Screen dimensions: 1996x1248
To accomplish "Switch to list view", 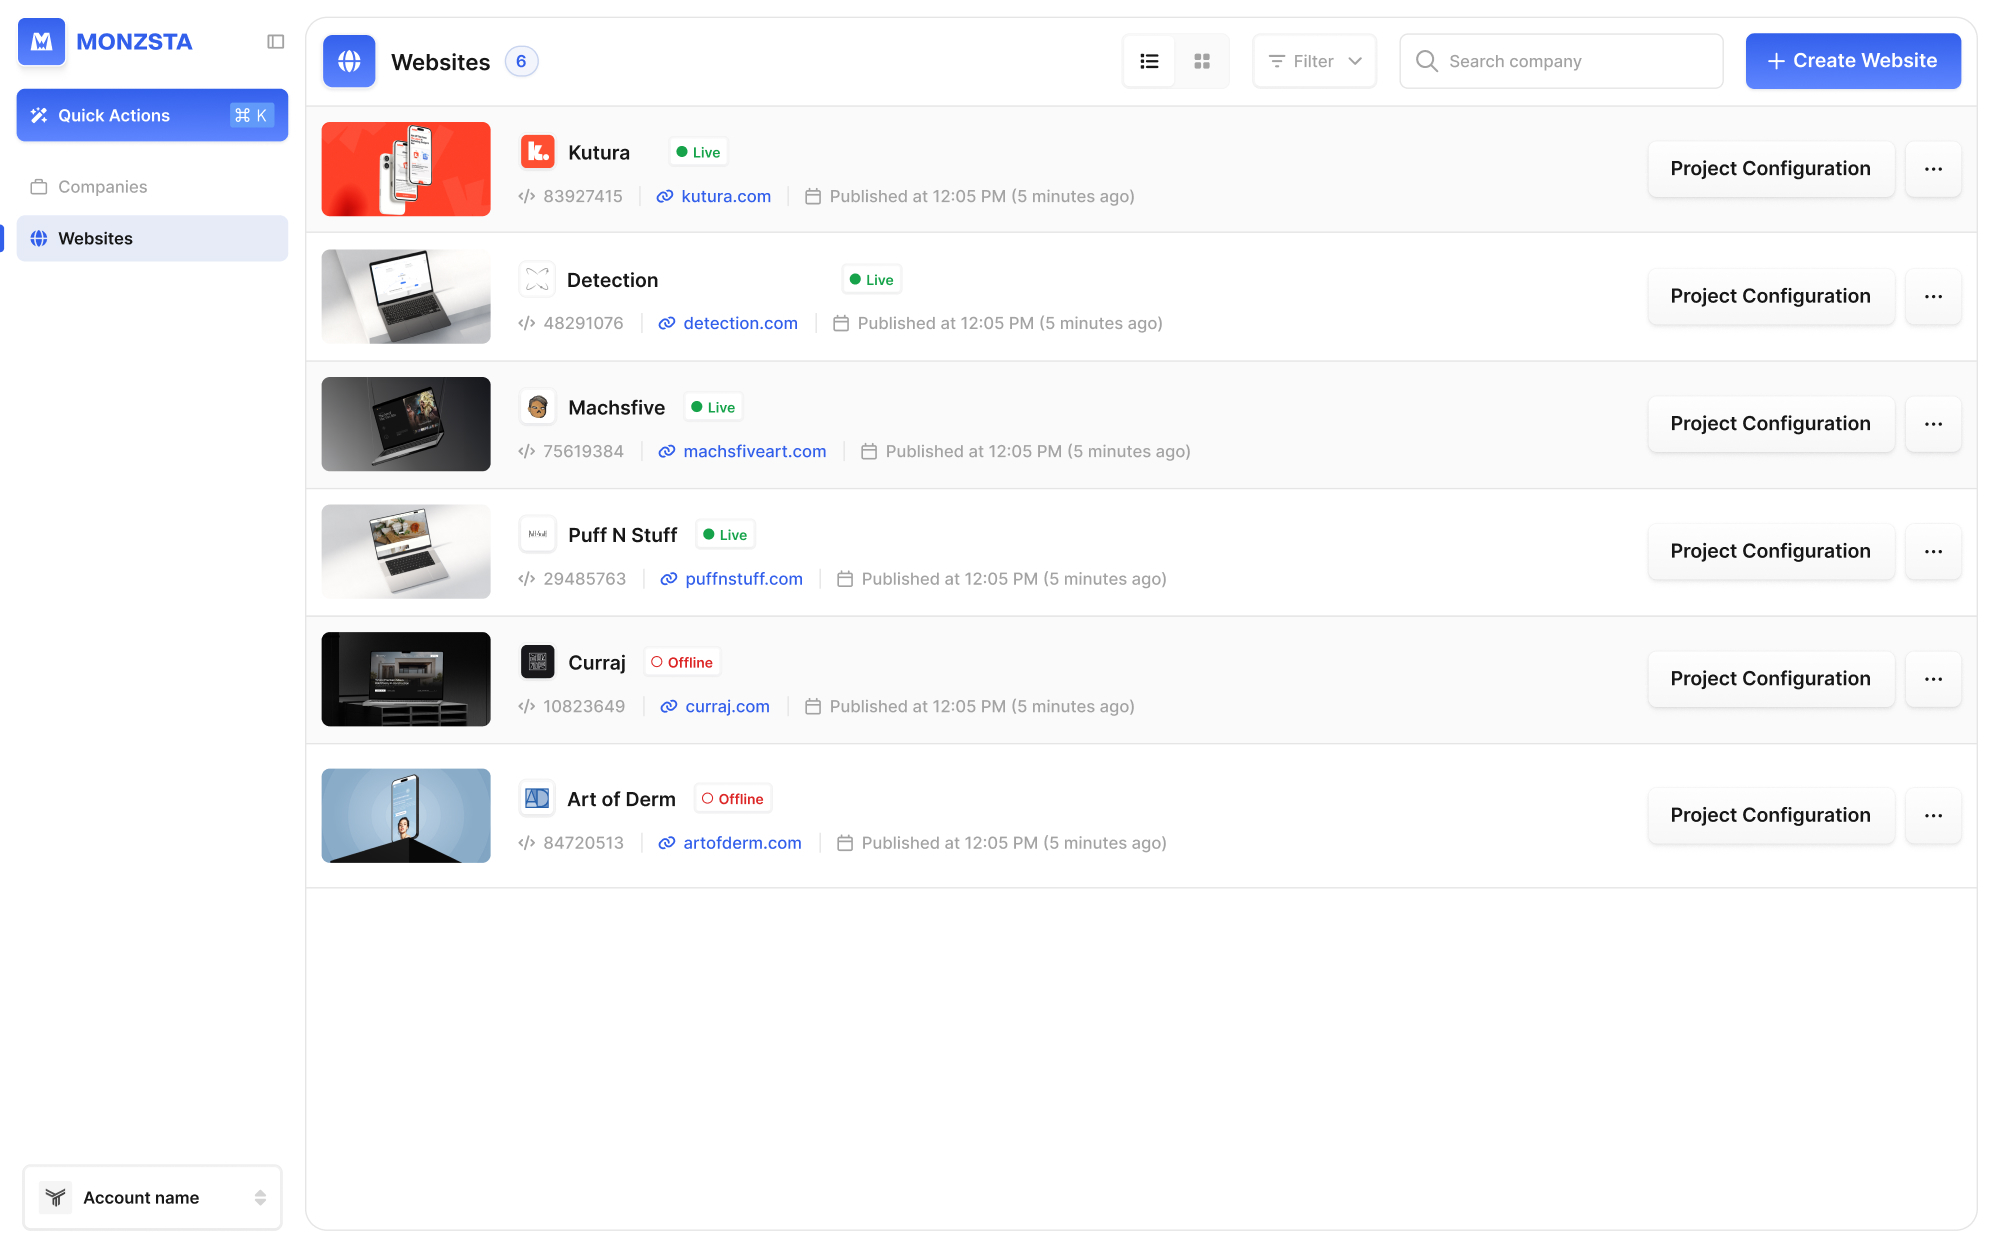I will (1149, 61).
